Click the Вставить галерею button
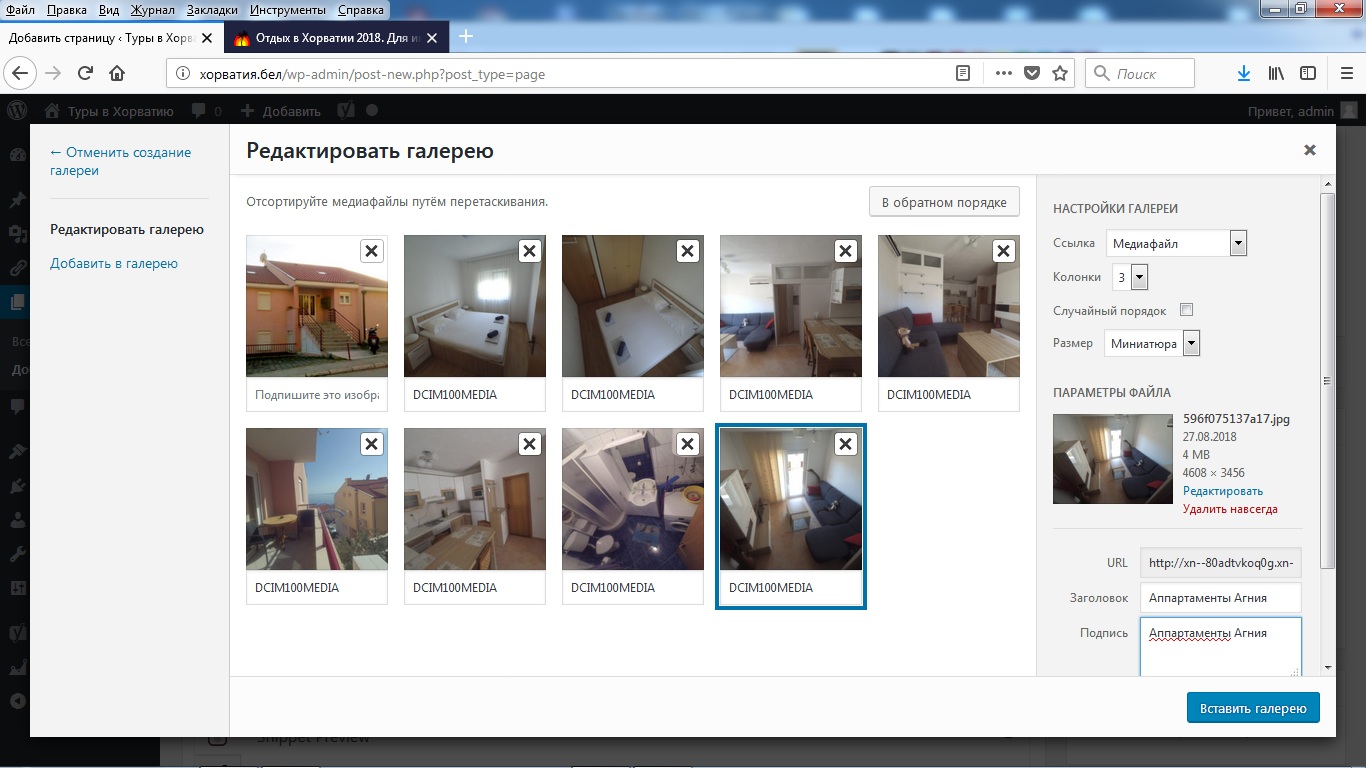The image size is (1366, 768). click(1252, 708)
